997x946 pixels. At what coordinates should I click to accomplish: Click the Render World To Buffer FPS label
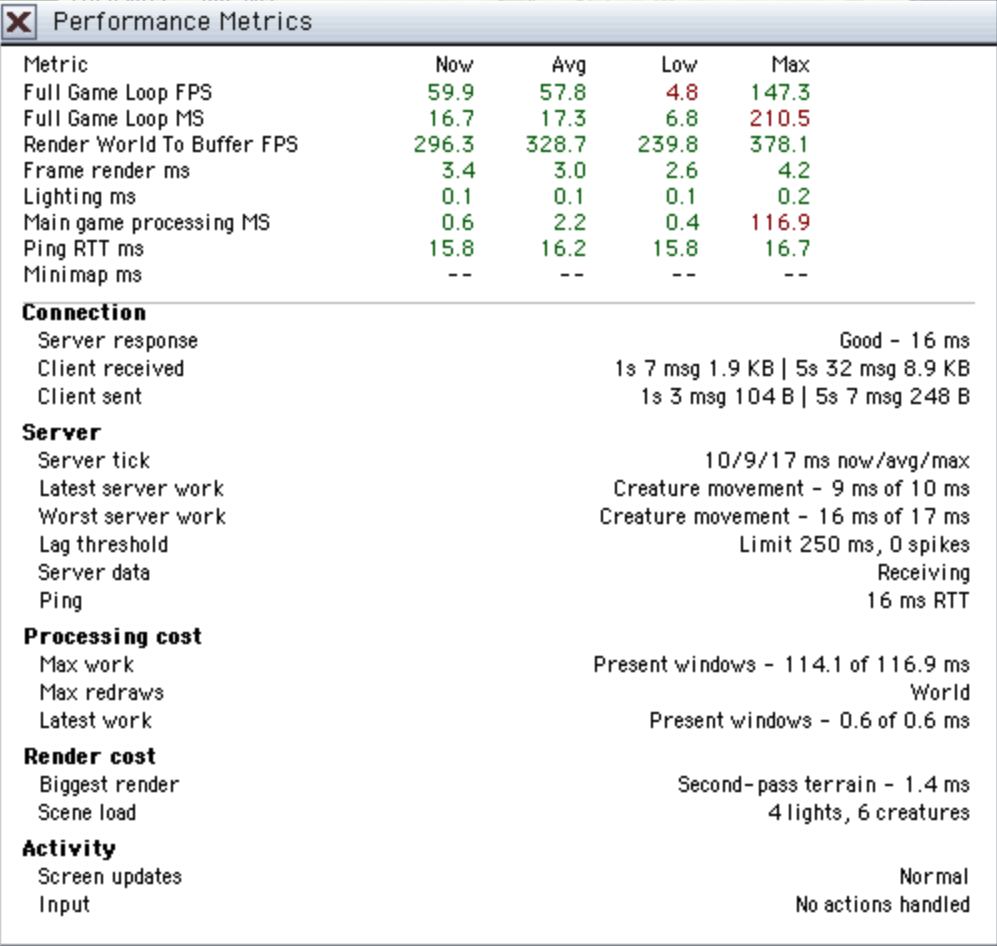[160, 145]
